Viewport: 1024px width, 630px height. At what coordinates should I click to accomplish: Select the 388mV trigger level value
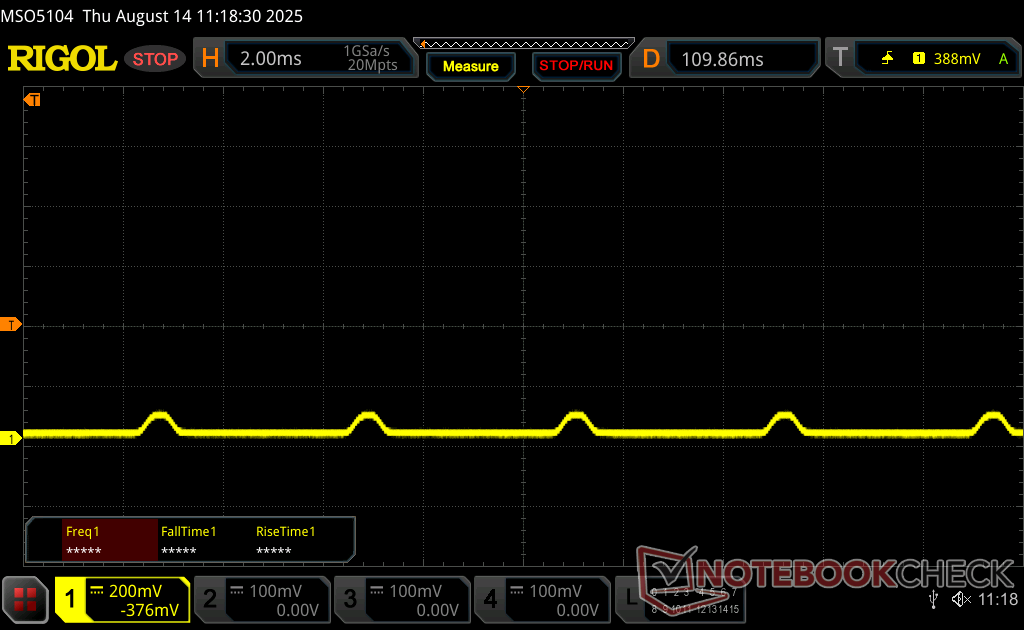tap(957, 59)
